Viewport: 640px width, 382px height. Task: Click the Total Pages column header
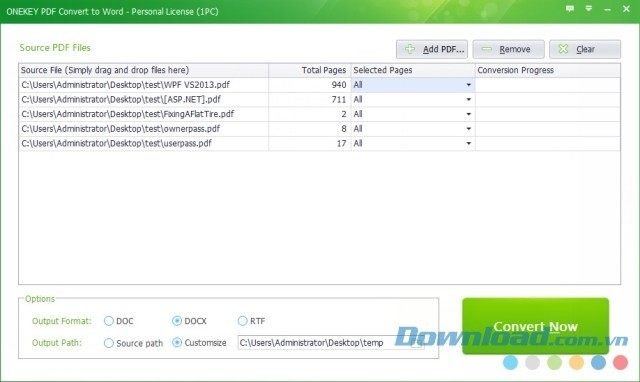pos(310,70)
